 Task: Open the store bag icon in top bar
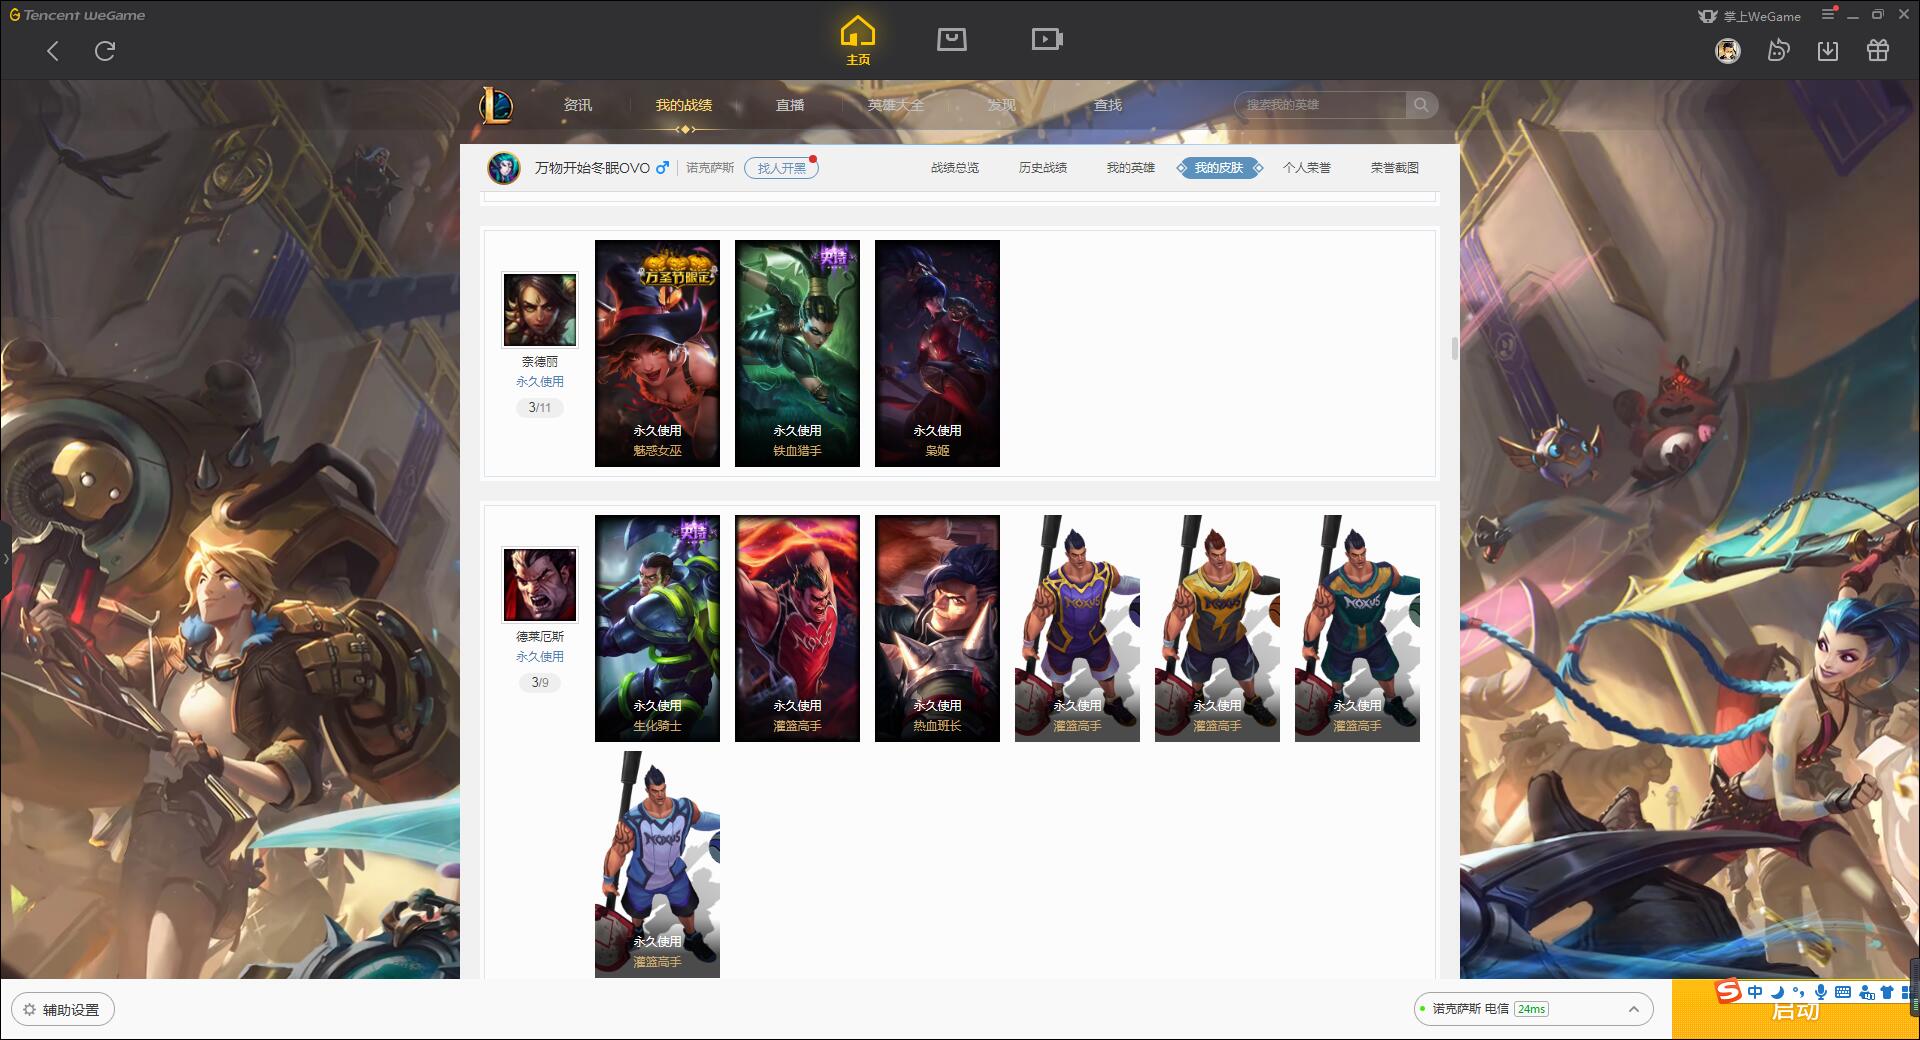[x=952, y=39]
